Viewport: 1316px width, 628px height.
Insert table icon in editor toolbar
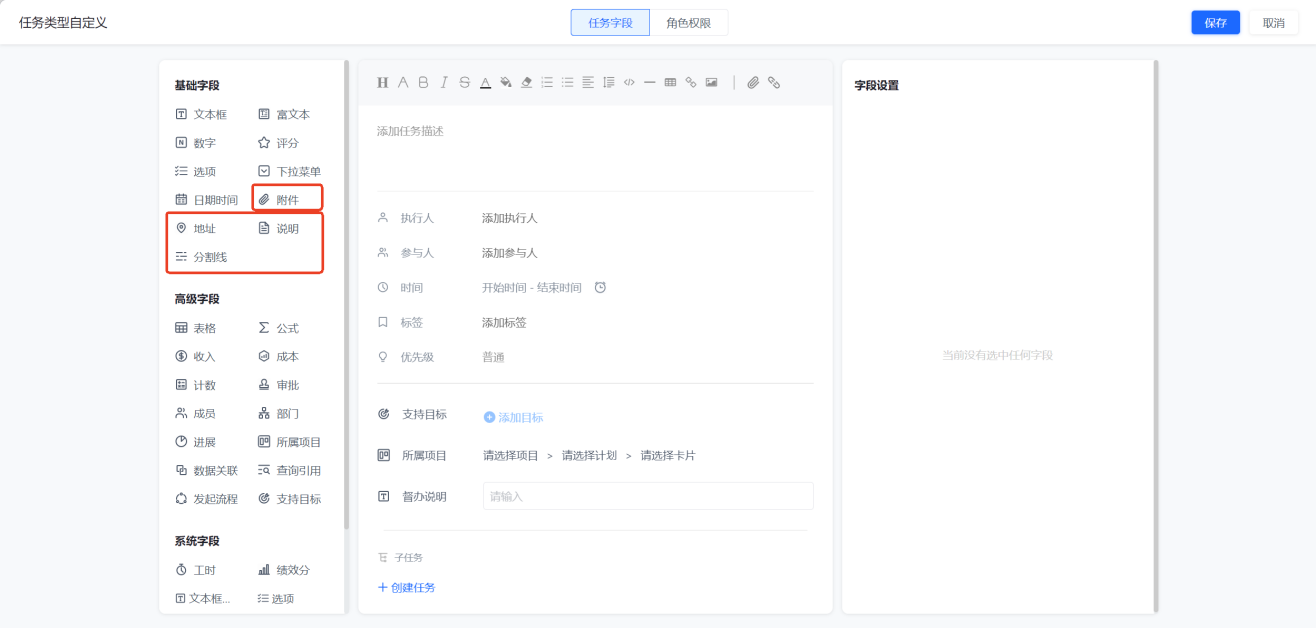point(670,83)
